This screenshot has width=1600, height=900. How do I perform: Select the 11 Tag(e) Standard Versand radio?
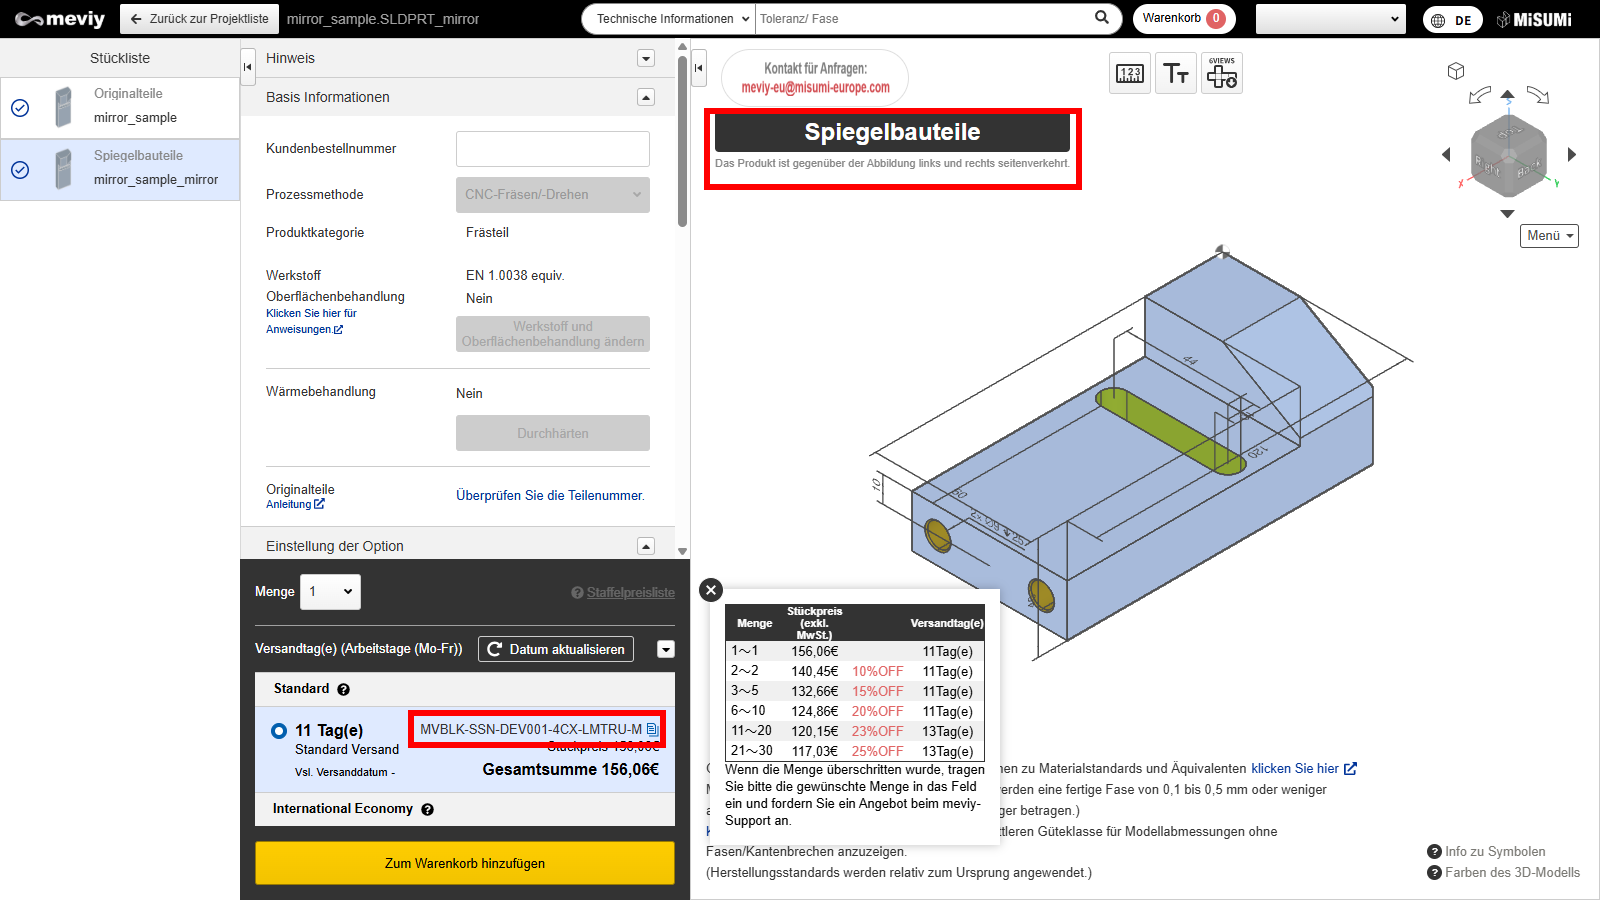click(279, 731)
